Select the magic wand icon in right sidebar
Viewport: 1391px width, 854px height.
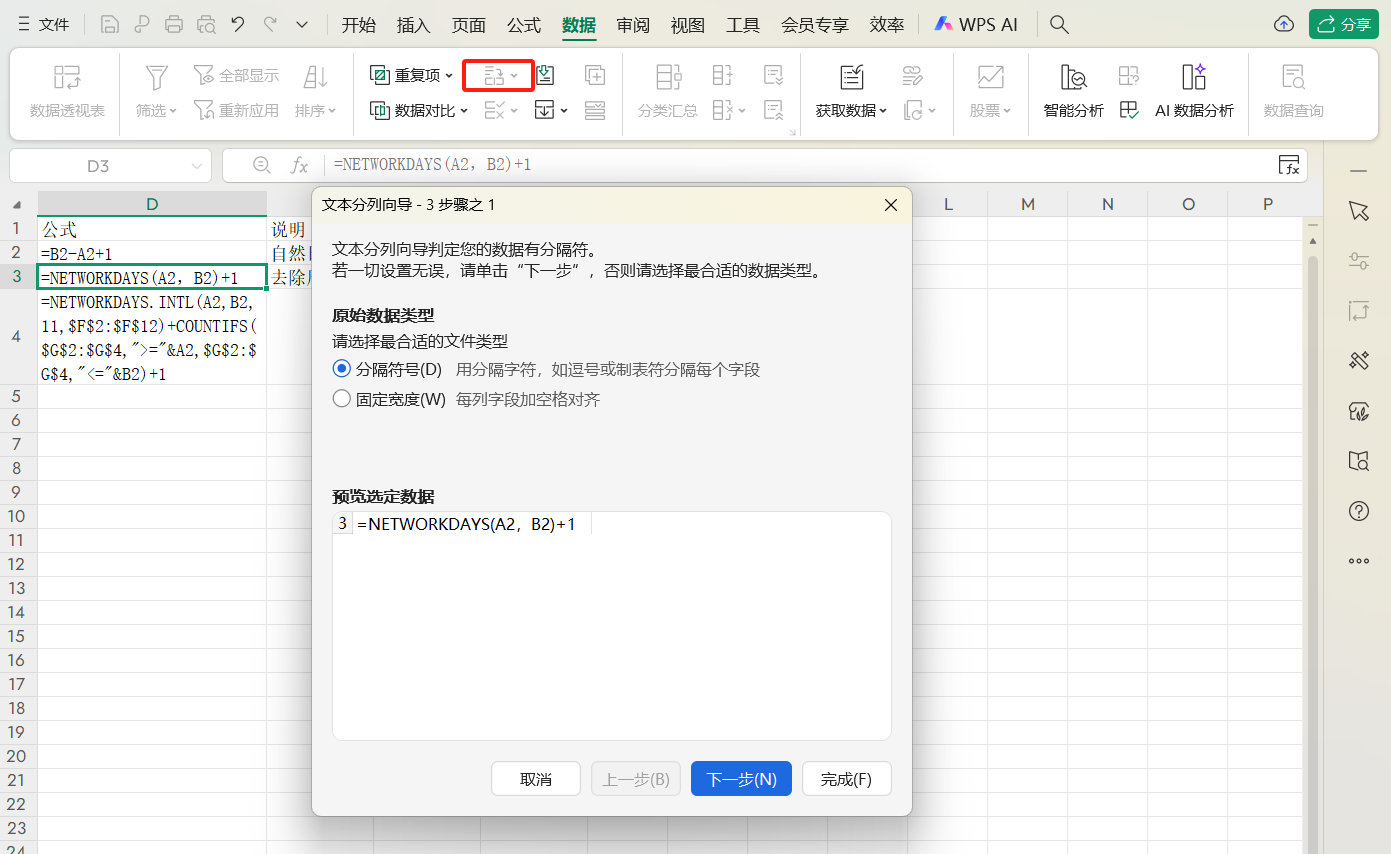pyautogui.click(x=1358, y=360)
